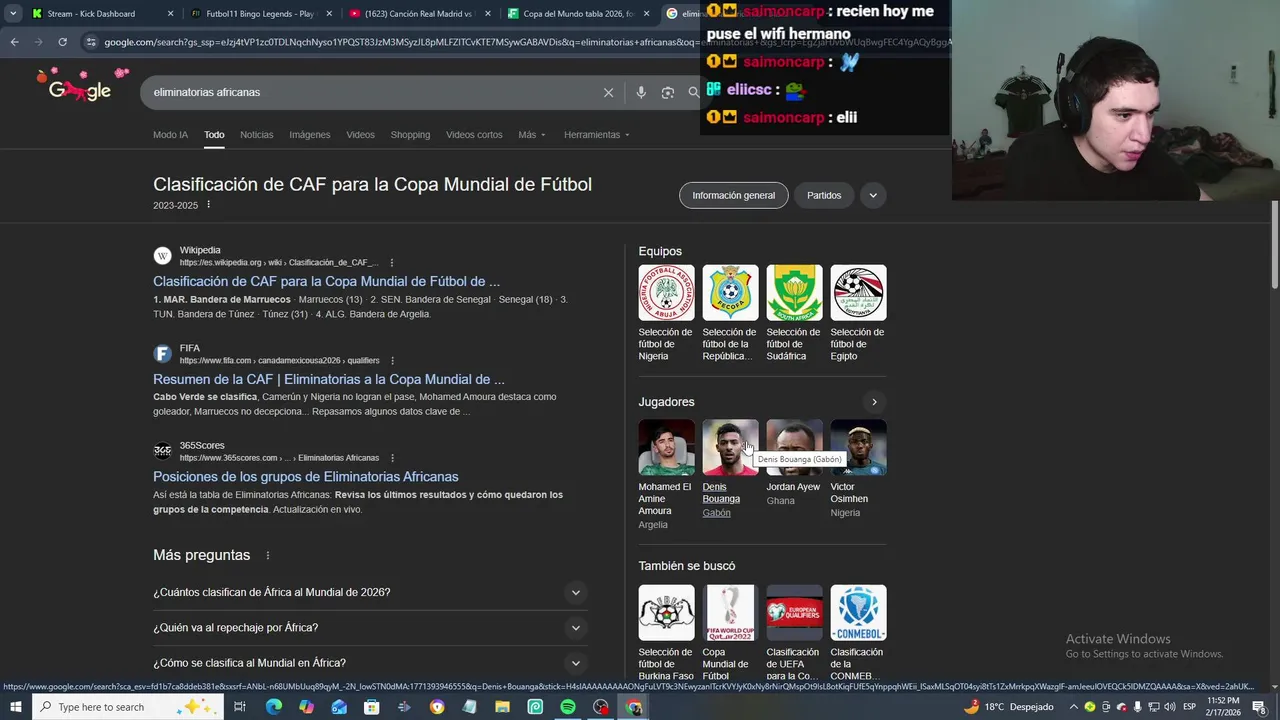Start voice search with microphone
Screen dimensions: 1280x720
pyautogui.click(x=641, y=92)
